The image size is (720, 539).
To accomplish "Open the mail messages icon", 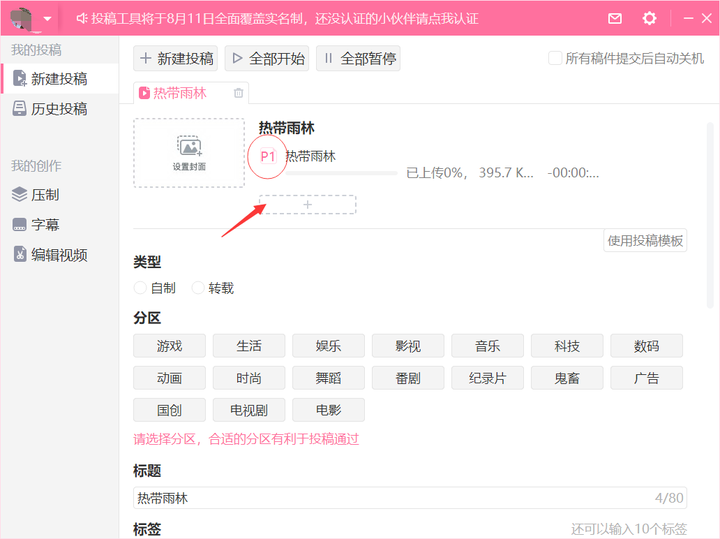I will coord(615,18).
